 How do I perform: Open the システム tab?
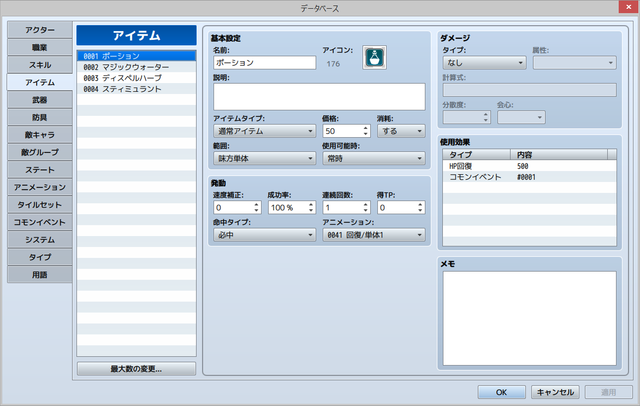[40, 240]
